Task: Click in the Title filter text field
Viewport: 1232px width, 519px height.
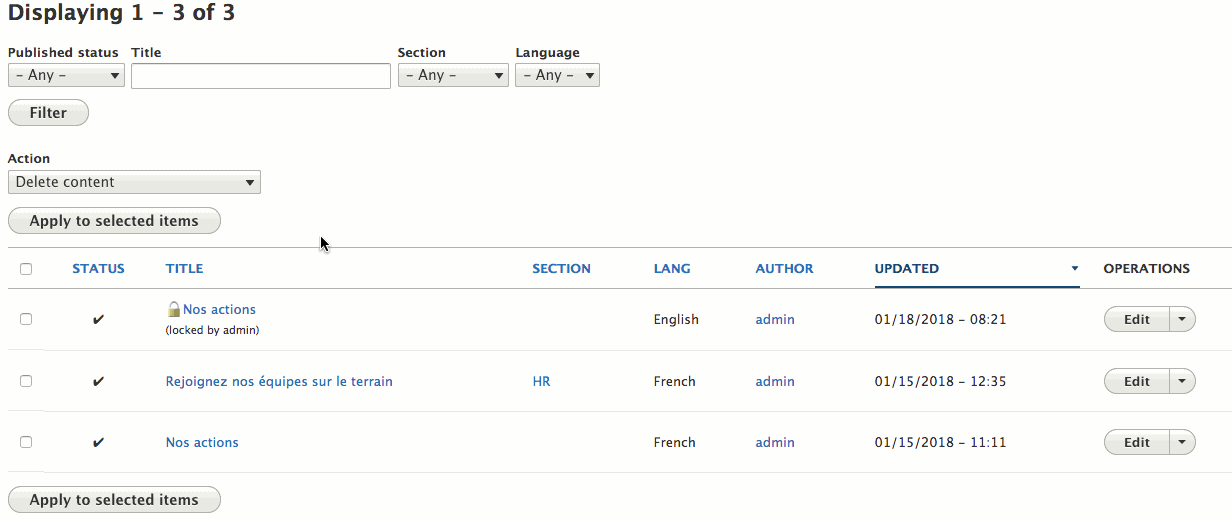Action: [x=261, y=76]
